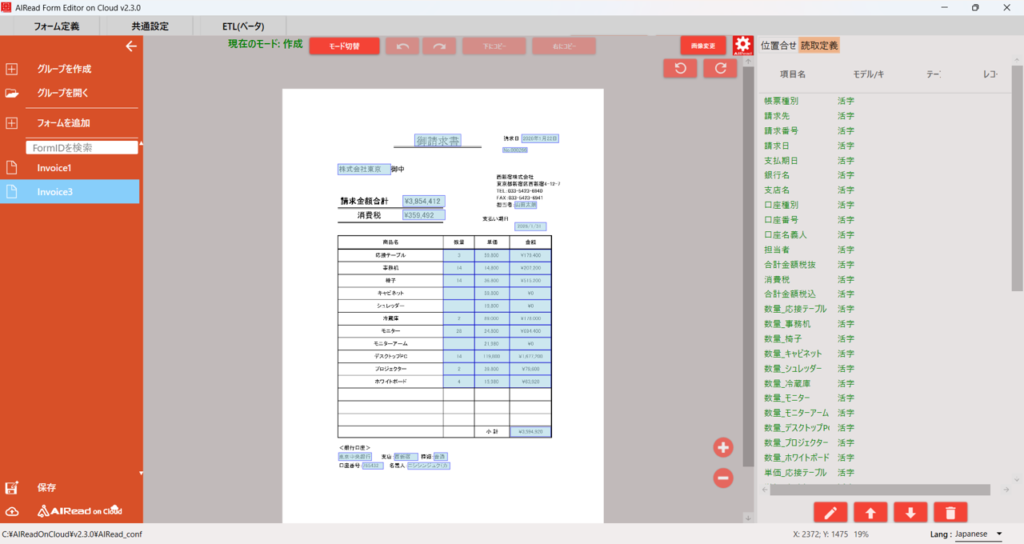Image resolution: width=1024 pixels, height=544 pixels.
Task: Zoom out with the minus circle button
Action: 723,478
